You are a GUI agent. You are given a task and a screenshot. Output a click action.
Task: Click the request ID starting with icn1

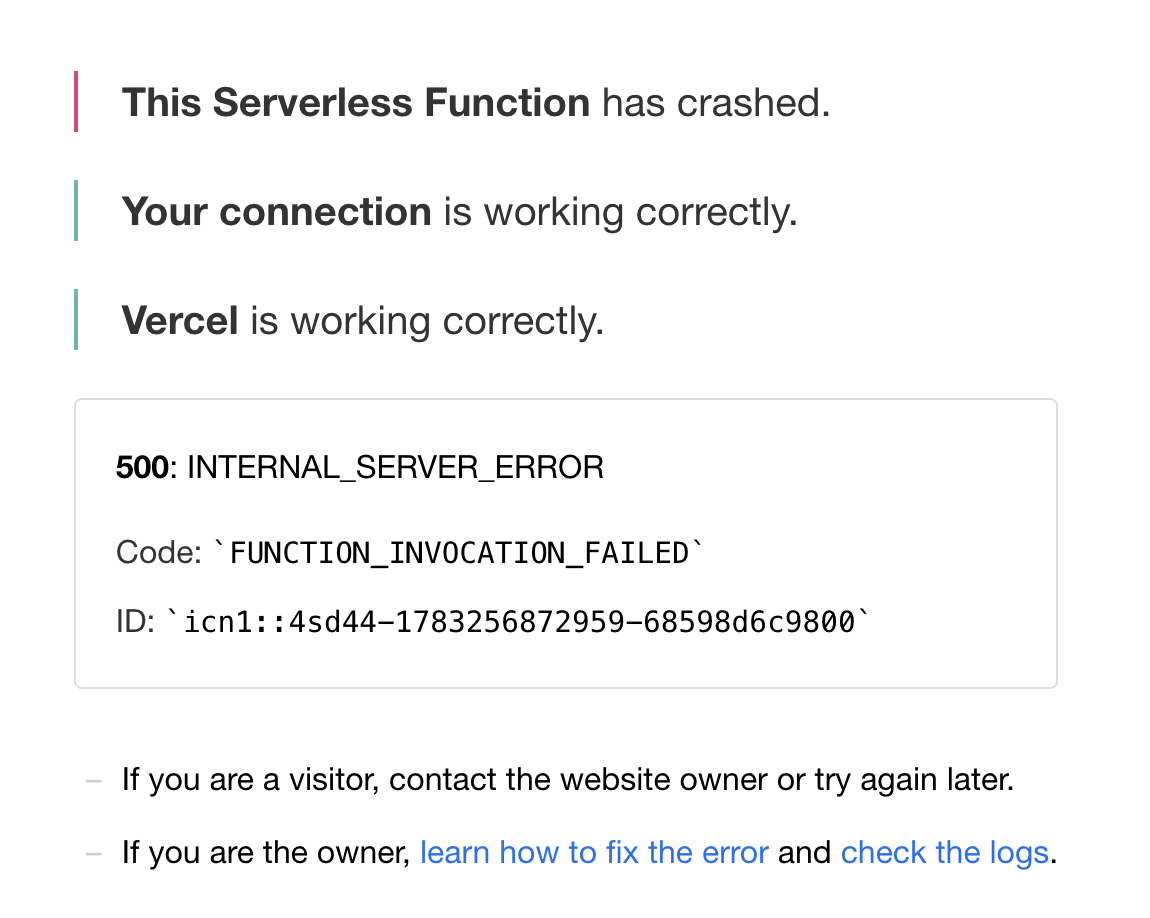coord(519,622)
